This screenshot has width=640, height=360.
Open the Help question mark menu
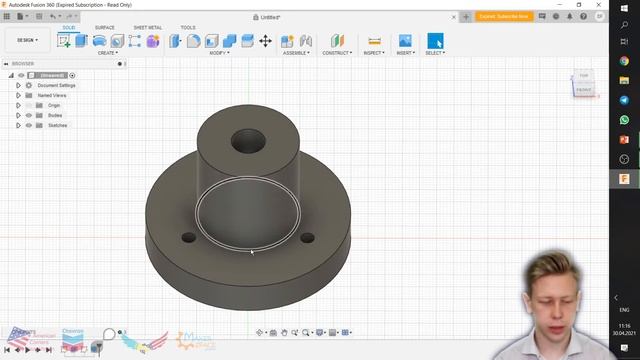[x=584, y=16]
